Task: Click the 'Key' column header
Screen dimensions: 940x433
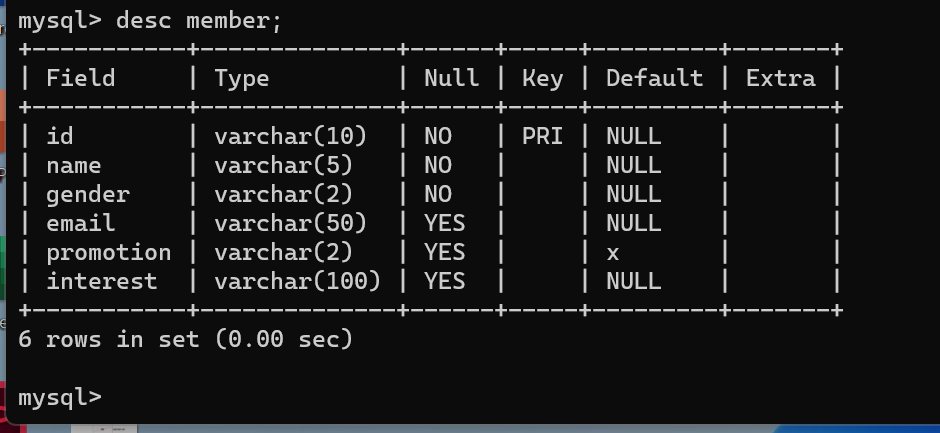Action: pyautogui.click(x=543, y=79)
